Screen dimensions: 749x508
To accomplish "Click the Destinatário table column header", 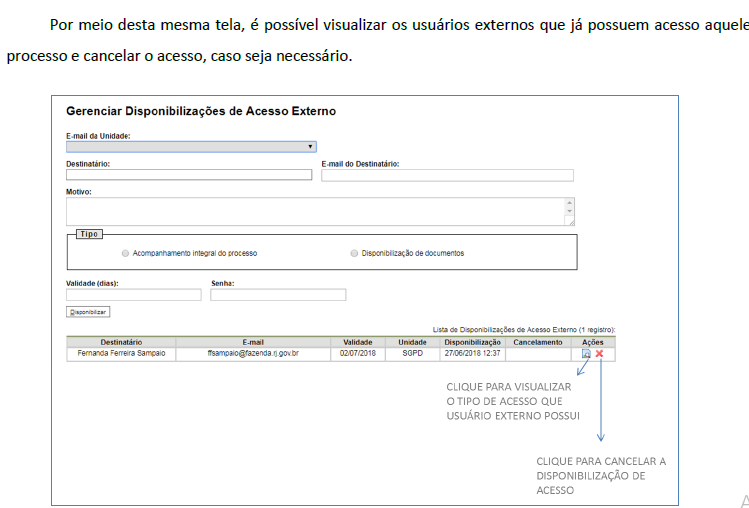I will [121, 342].
